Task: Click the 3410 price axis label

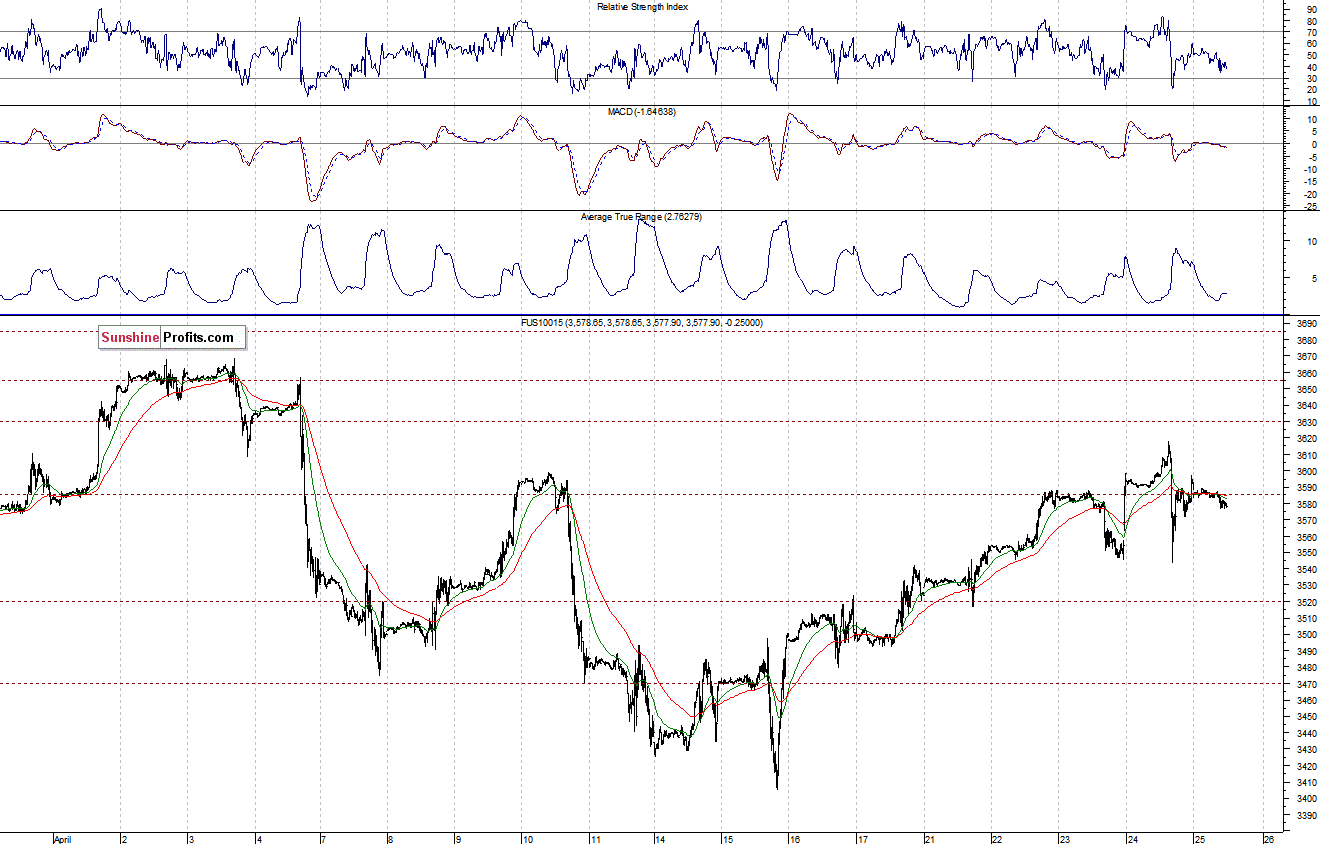Action: click(1305, 782)
